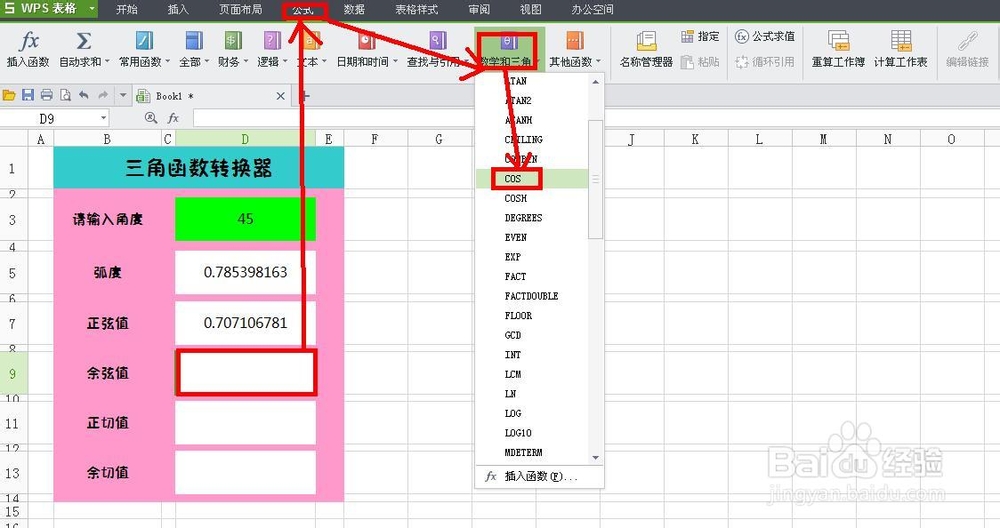Click the Paste names (粘贴) icon
This screenshot has width=1000, height=528.
coord(687,62)
